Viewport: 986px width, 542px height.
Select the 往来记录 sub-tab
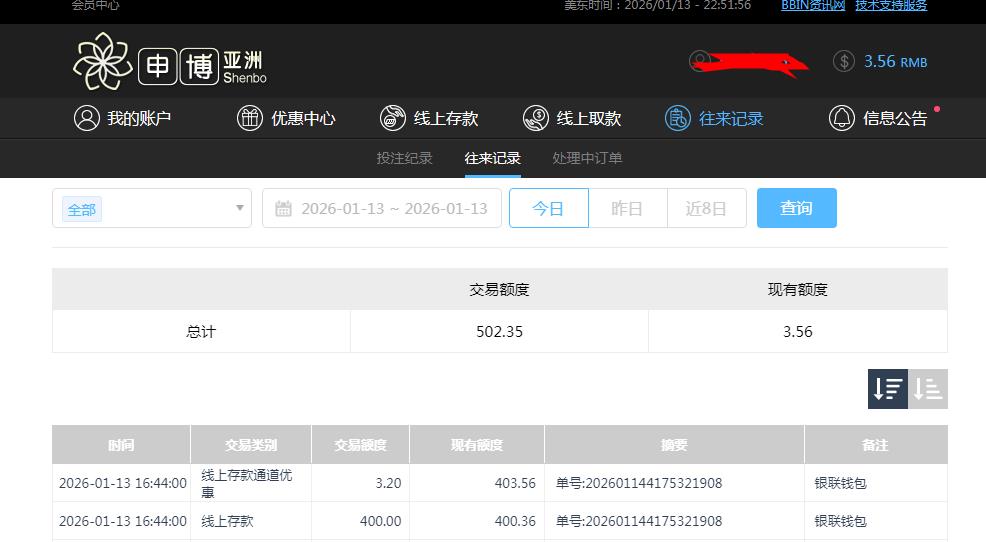[x=492, y=158]
